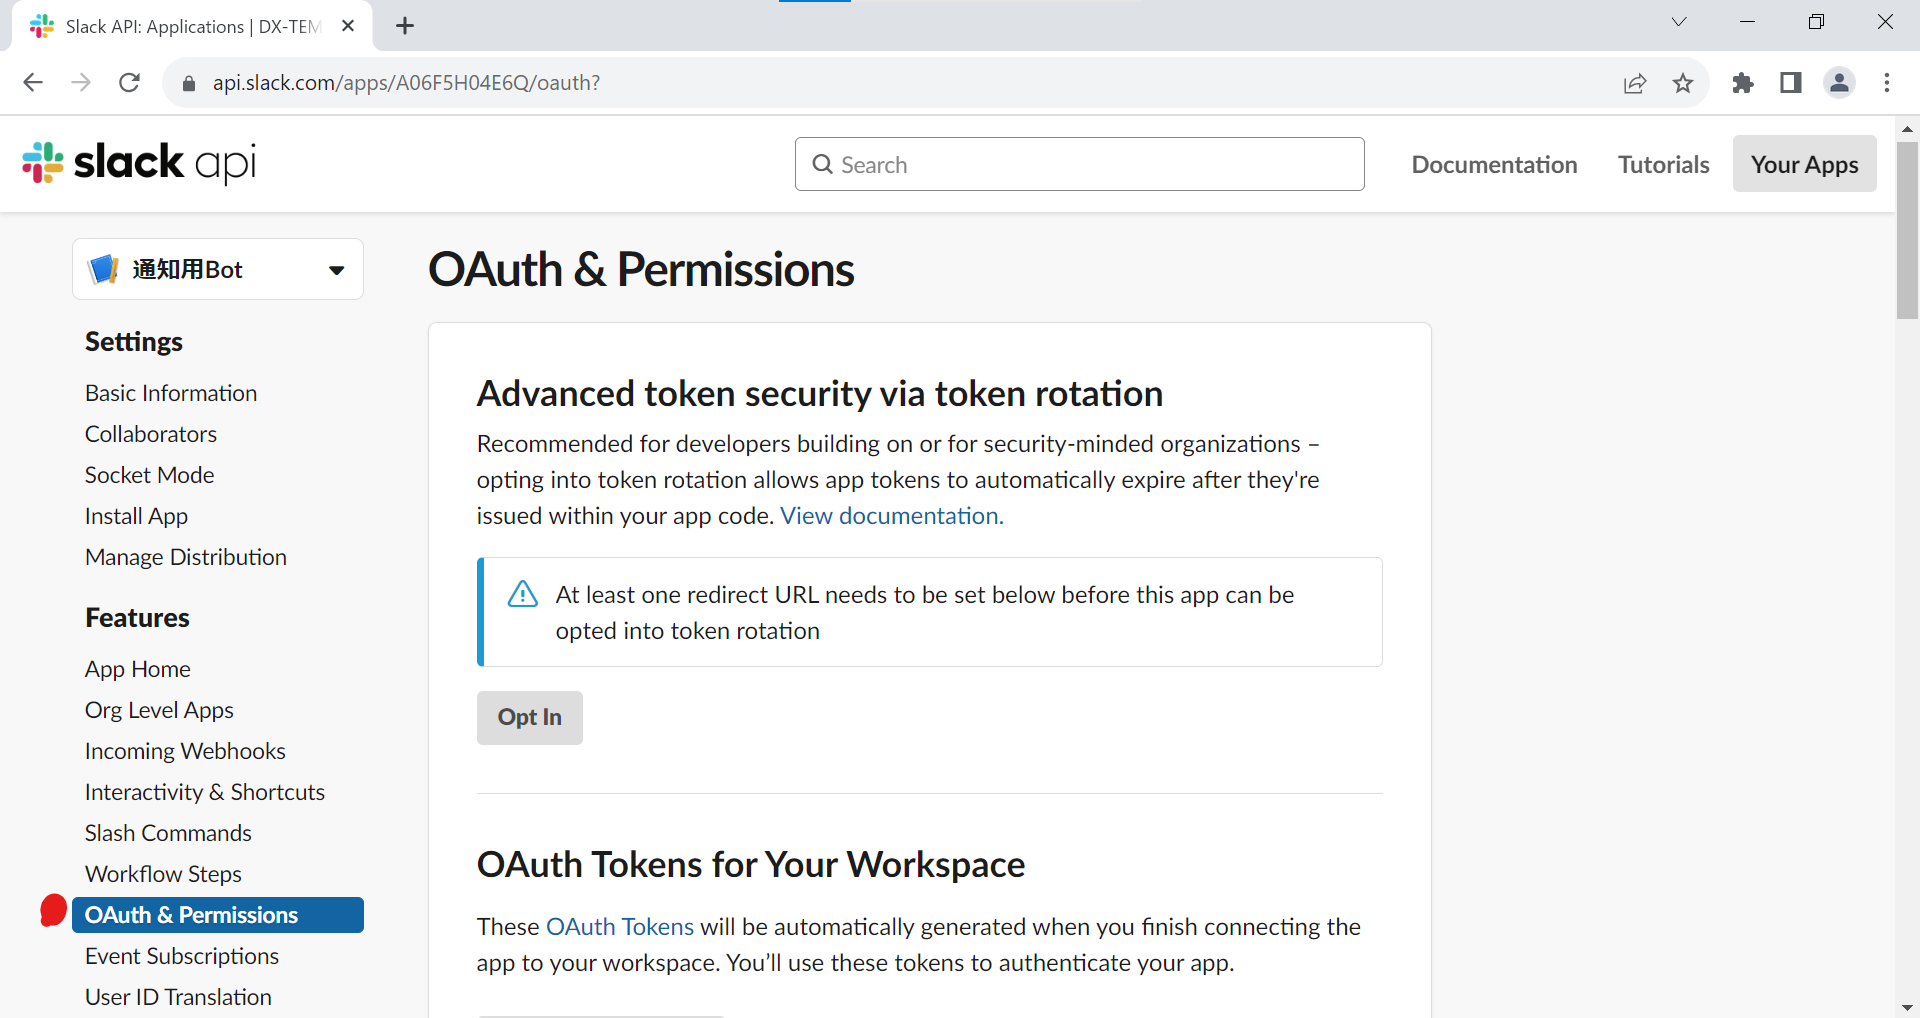Switch to the Slack API Applications tab

point(180,26)
